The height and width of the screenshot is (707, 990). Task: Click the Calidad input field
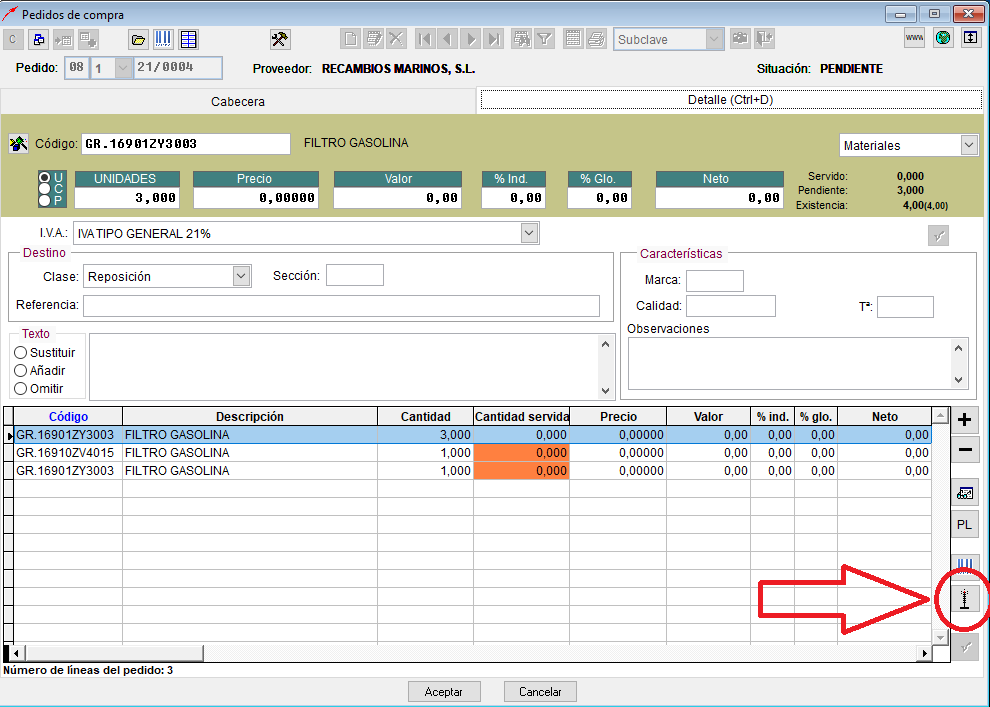pyautogui.click(x=731, y=306)
